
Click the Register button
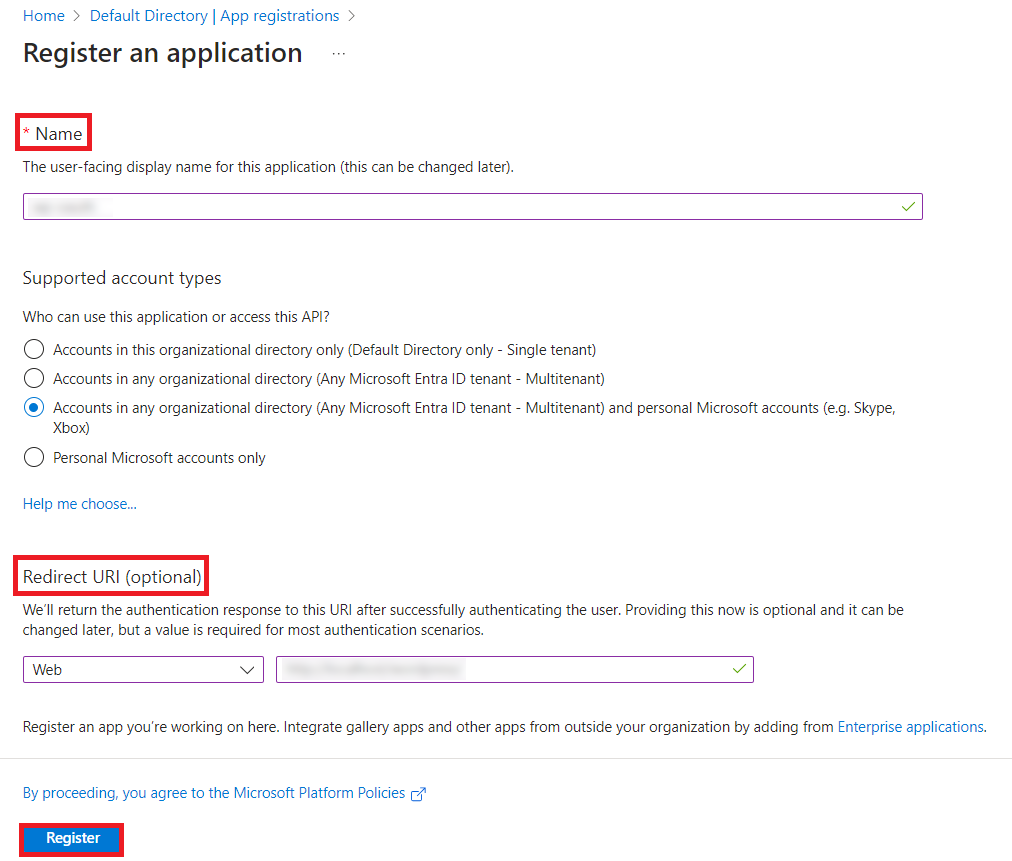pyautogui.click(x=70, y=838)
